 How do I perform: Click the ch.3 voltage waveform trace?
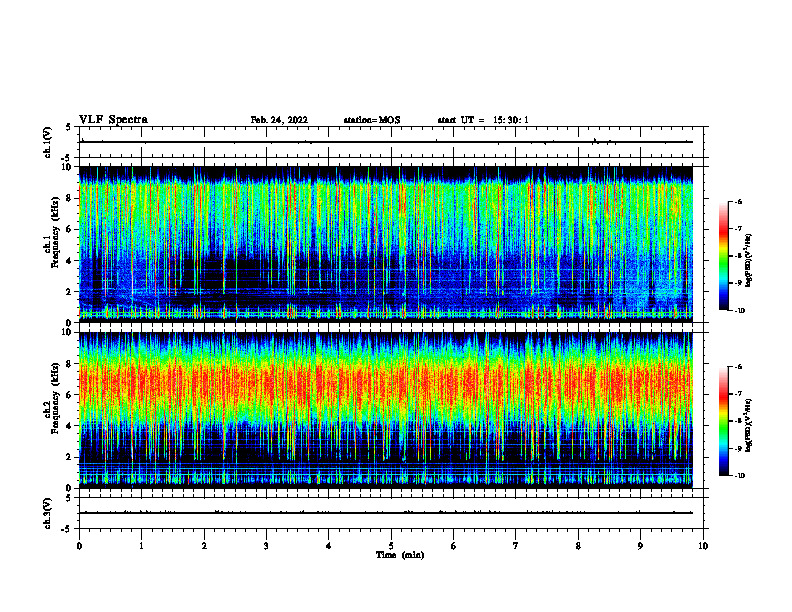tap(386, 513)
